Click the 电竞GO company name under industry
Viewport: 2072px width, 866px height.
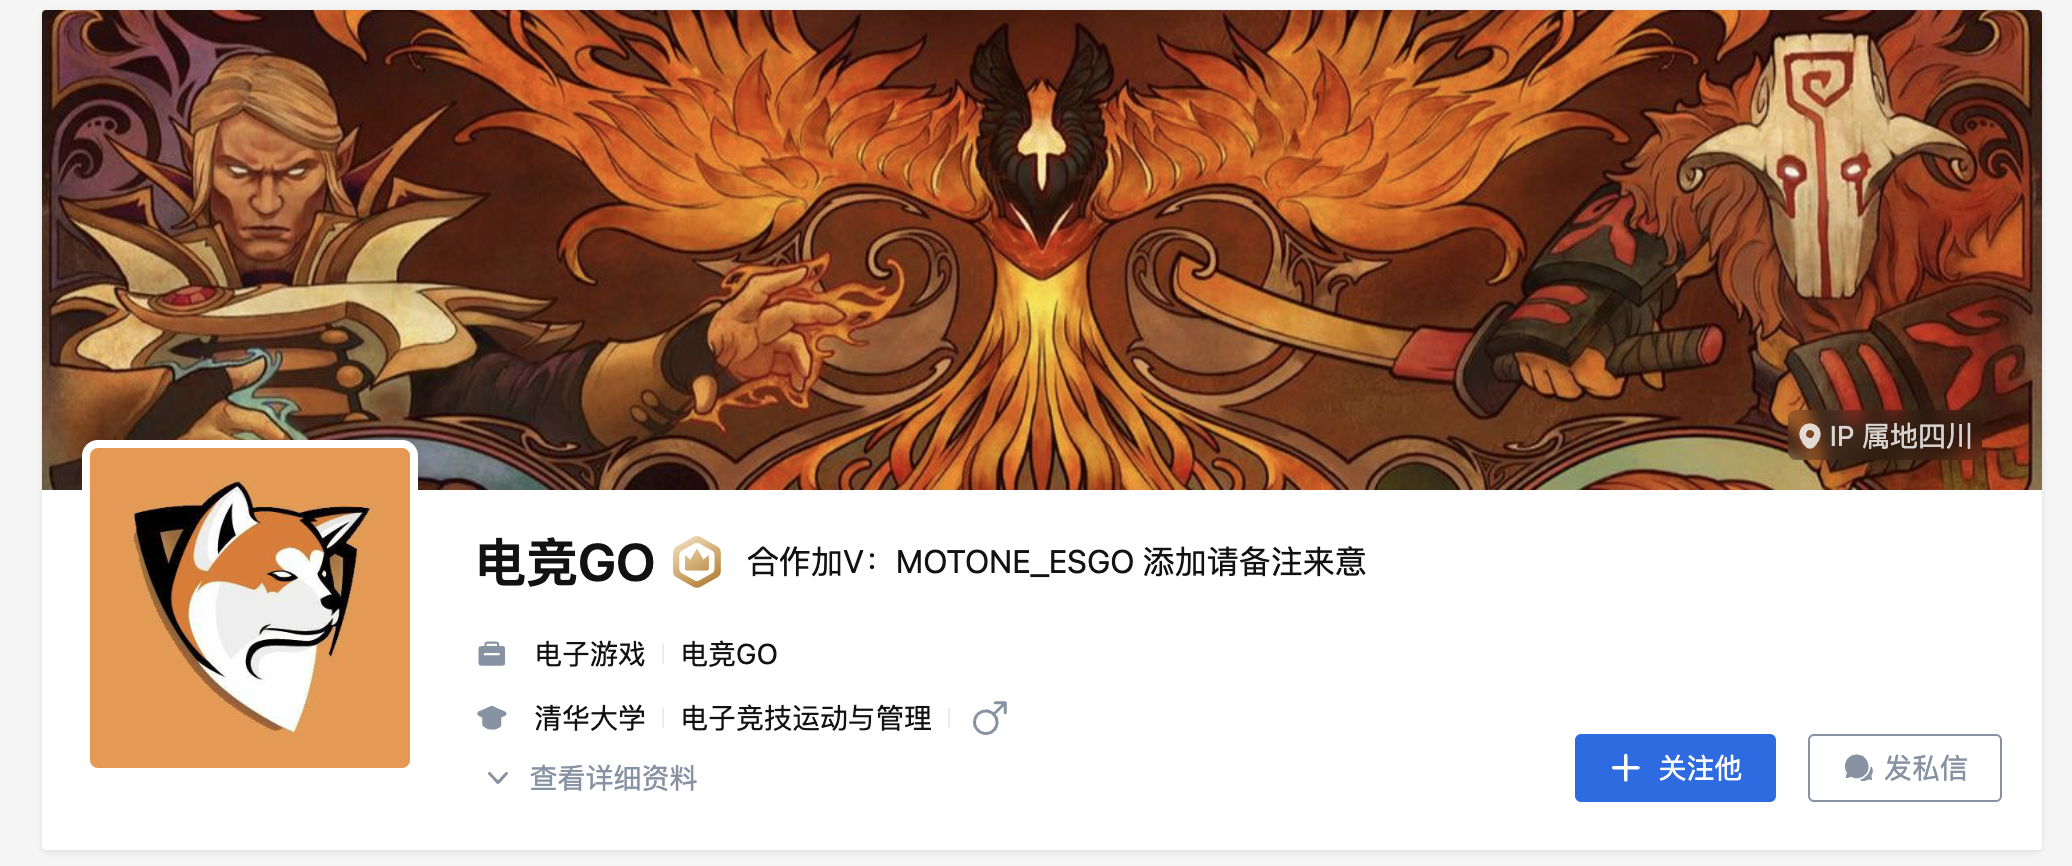point(729,654)
